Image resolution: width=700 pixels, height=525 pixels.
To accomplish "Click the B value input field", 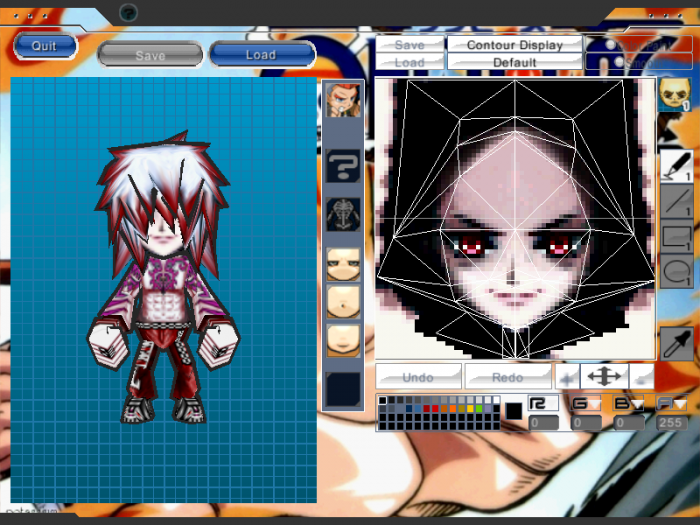I will (x=629, y=422).
